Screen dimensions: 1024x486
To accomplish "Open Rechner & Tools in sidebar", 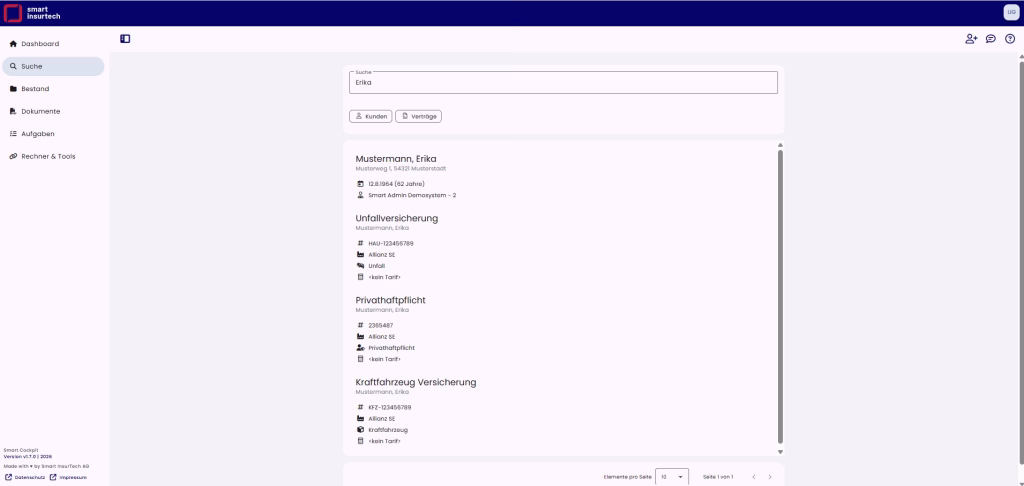I will tap(48, 156).
